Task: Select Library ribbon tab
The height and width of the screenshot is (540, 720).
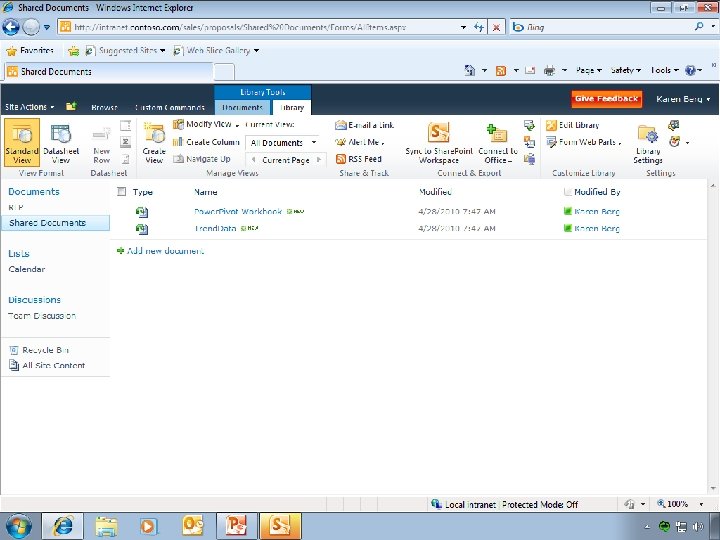Action: (292, 107)
